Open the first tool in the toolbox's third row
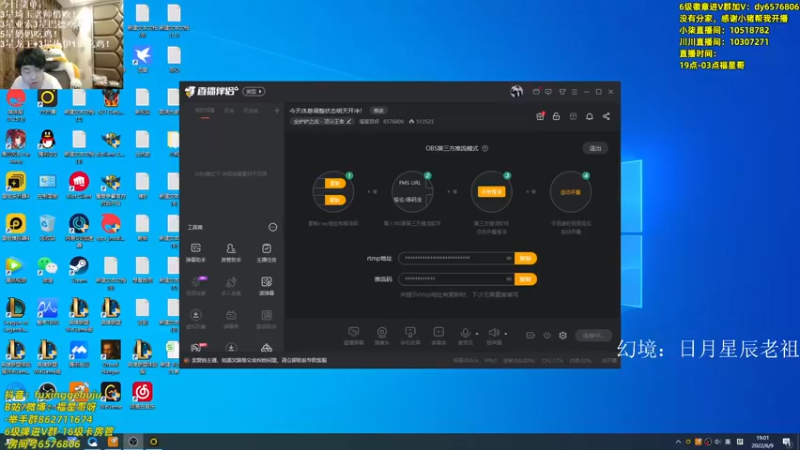The width and height of the screenshot is (800, 450). point(196,319)
